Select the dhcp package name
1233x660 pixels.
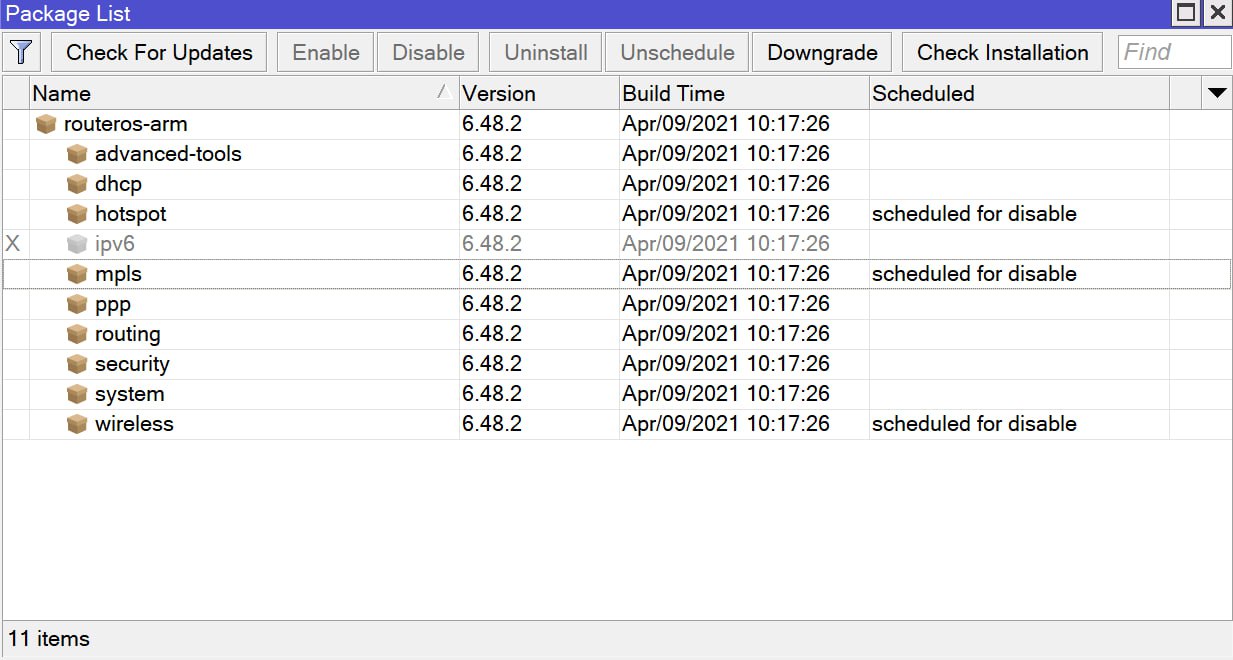coord(118,184)
